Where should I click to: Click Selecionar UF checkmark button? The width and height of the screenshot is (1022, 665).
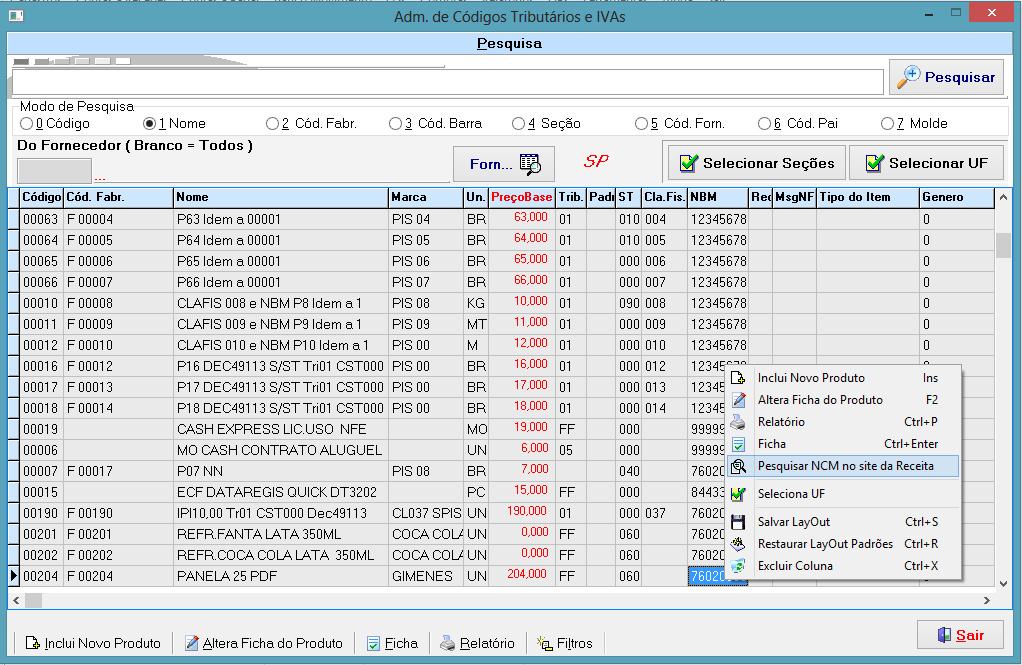926,163
